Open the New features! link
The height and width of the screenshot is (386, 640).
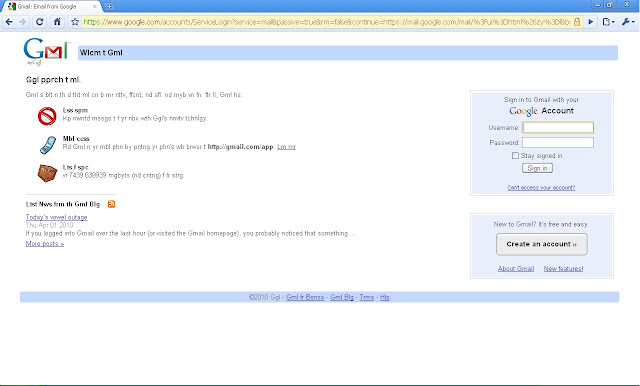click(563, 268)
